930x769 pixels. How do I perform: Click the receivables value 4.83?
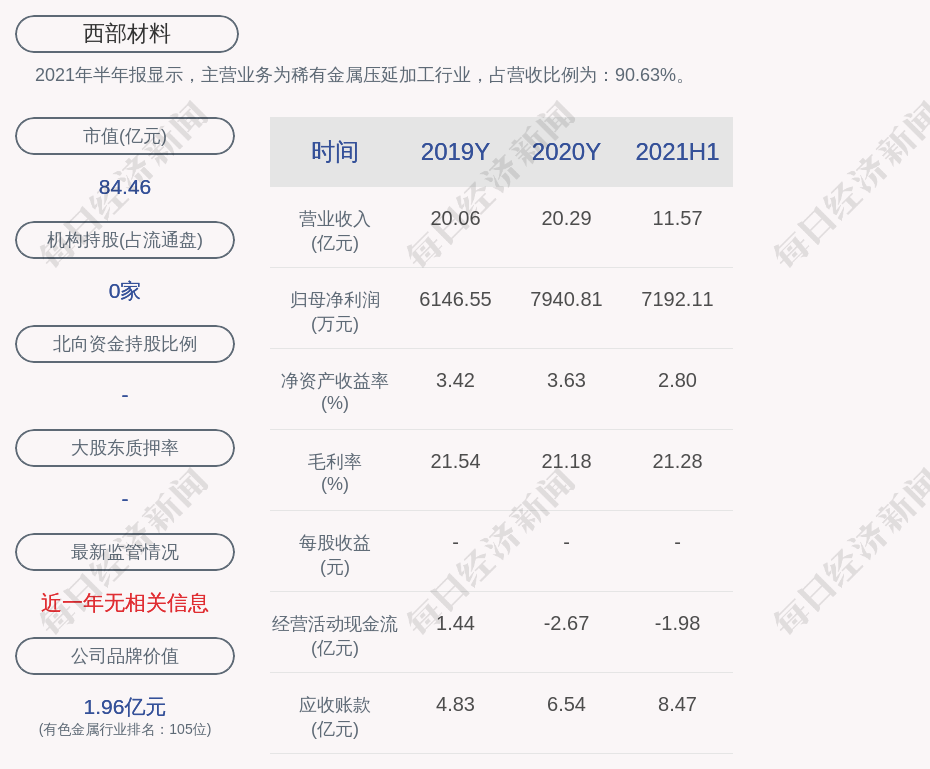(x=455, y=704)
